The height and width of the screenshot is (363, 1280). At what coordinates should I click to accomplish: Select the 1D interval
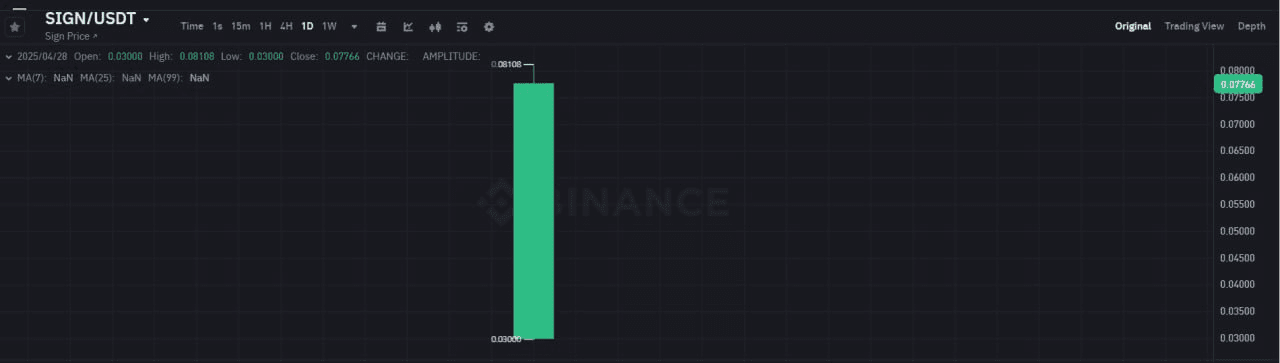[x=307, y=26]
